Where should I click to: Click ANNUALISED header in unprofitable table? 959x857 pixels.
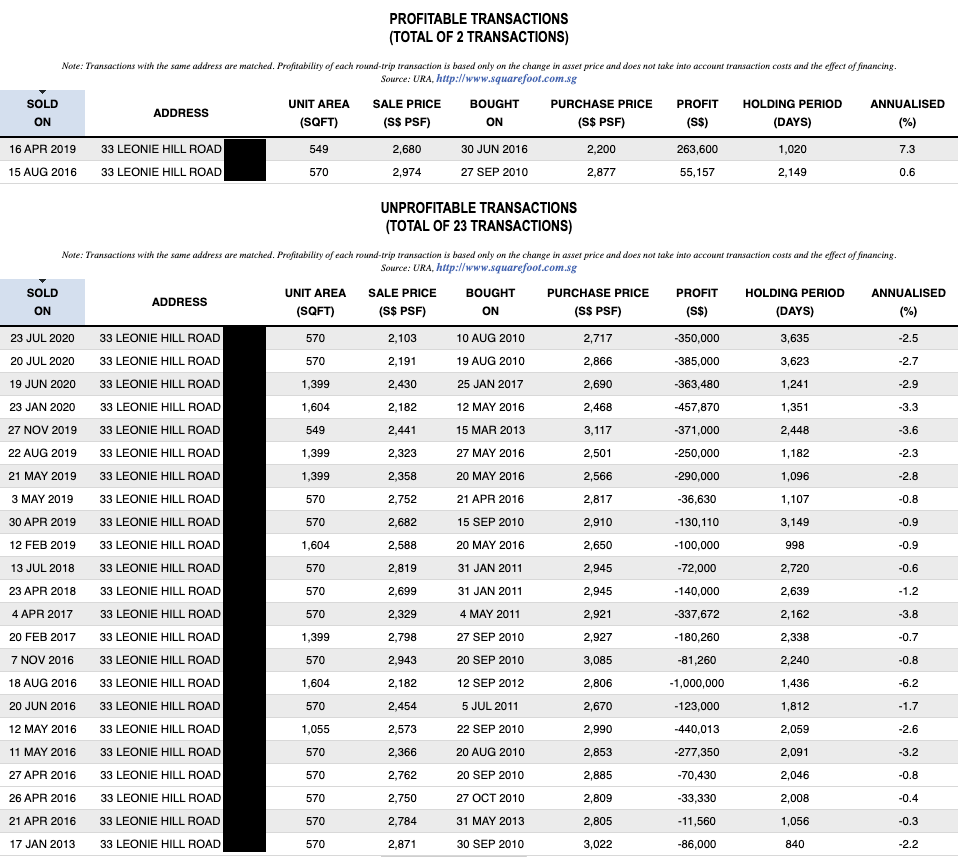[x=908, y=302]
